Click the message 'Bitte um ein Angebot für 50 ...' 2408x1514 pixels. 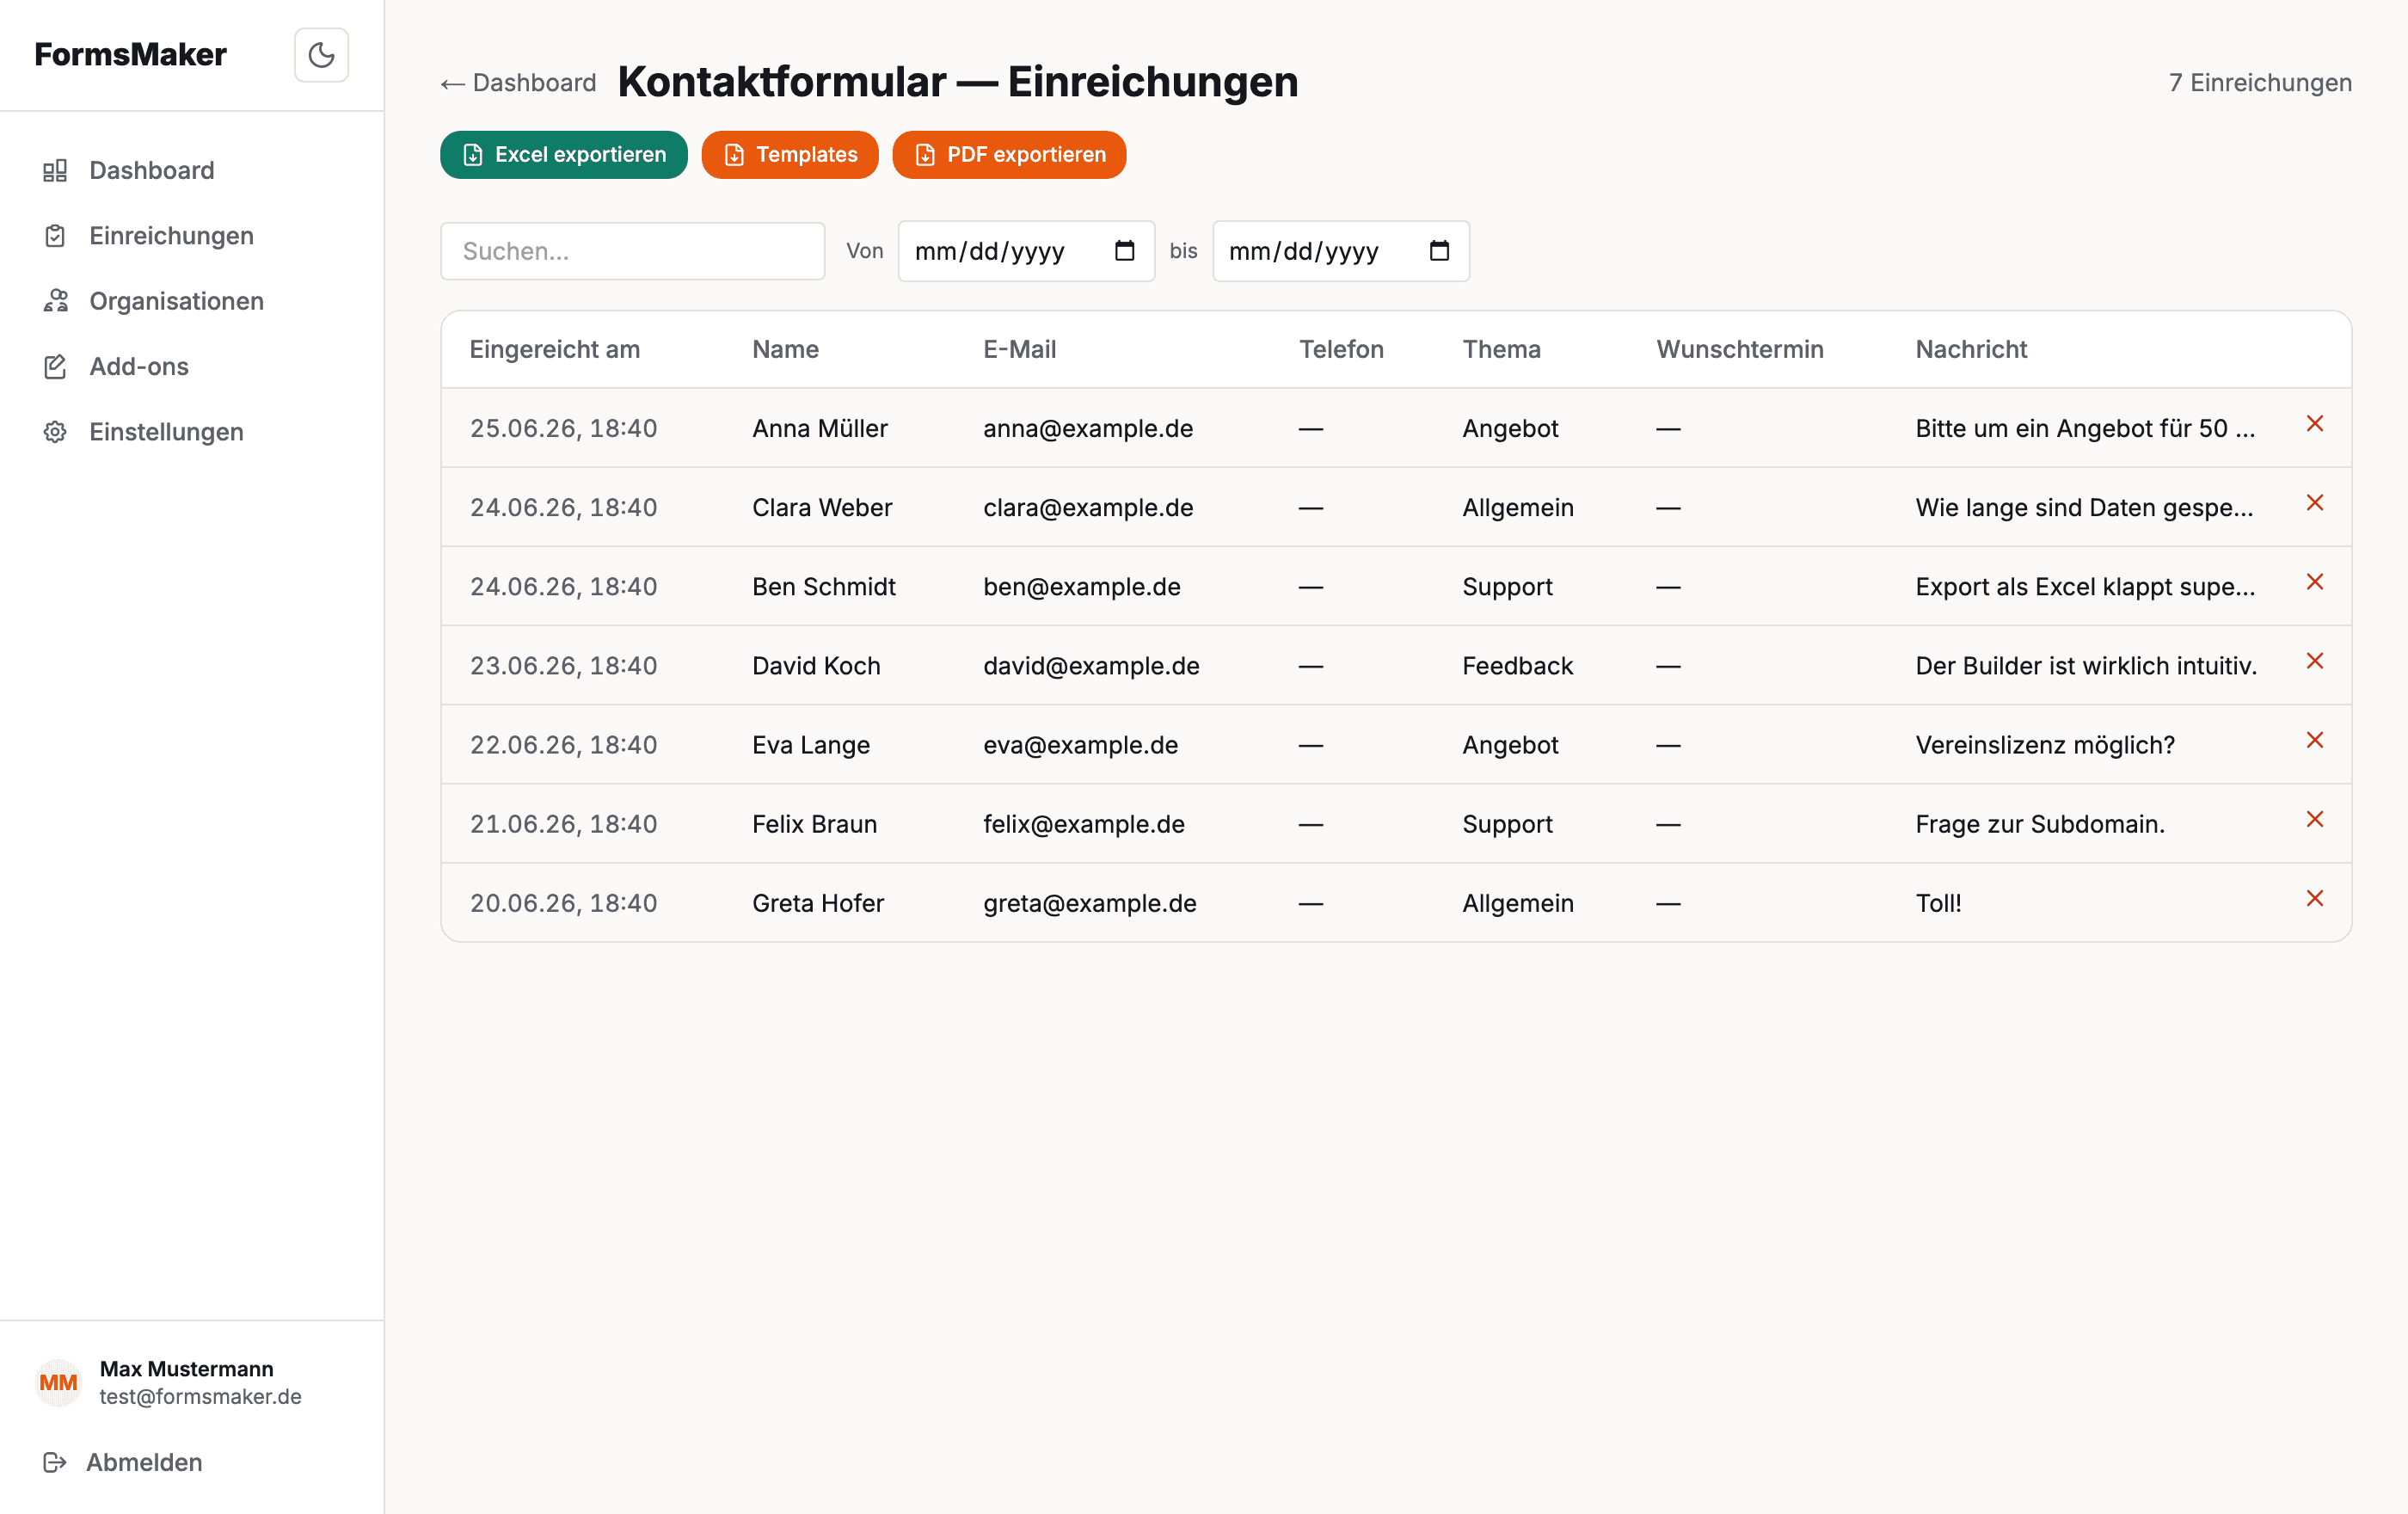pos(2084,428)
